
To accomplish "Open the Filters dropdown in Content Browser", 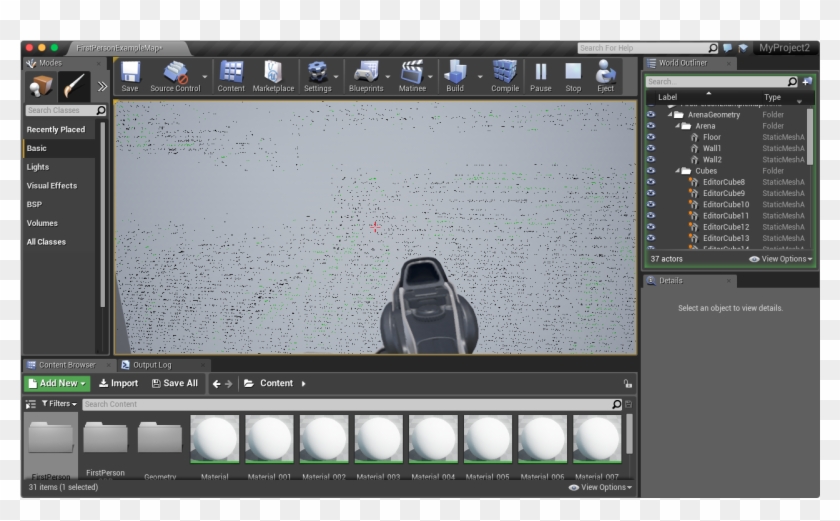I will click(59, 404).
